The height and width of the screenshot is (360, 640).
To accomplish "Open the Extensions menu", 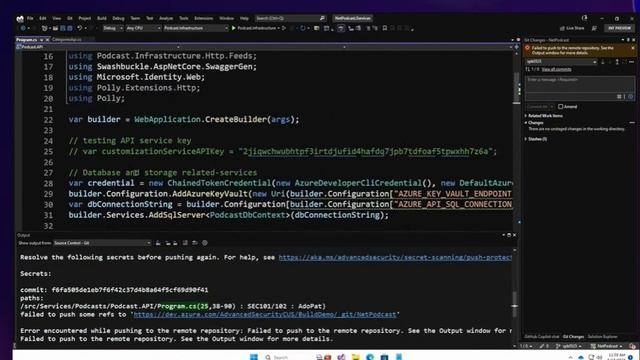I will 204,18.
